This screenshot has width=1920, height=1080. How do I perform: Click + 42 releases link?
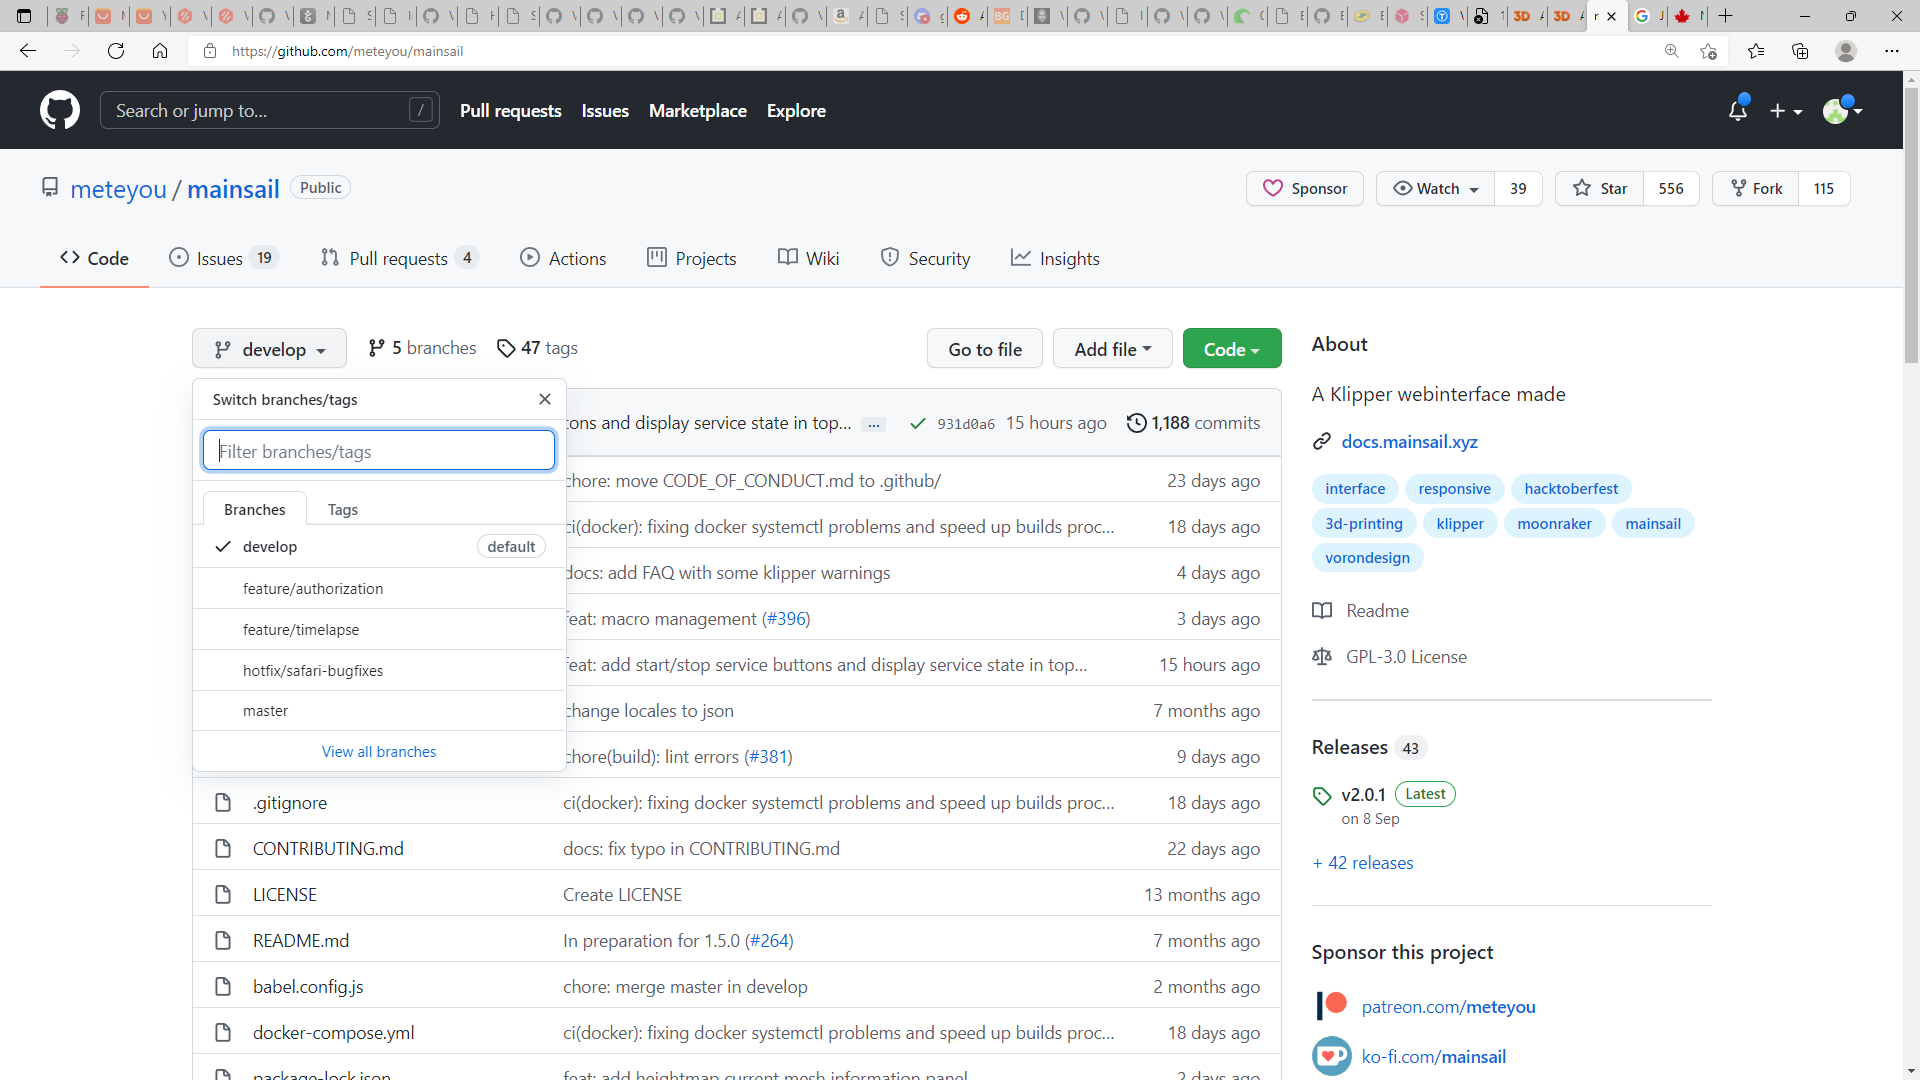point(1363,863)
